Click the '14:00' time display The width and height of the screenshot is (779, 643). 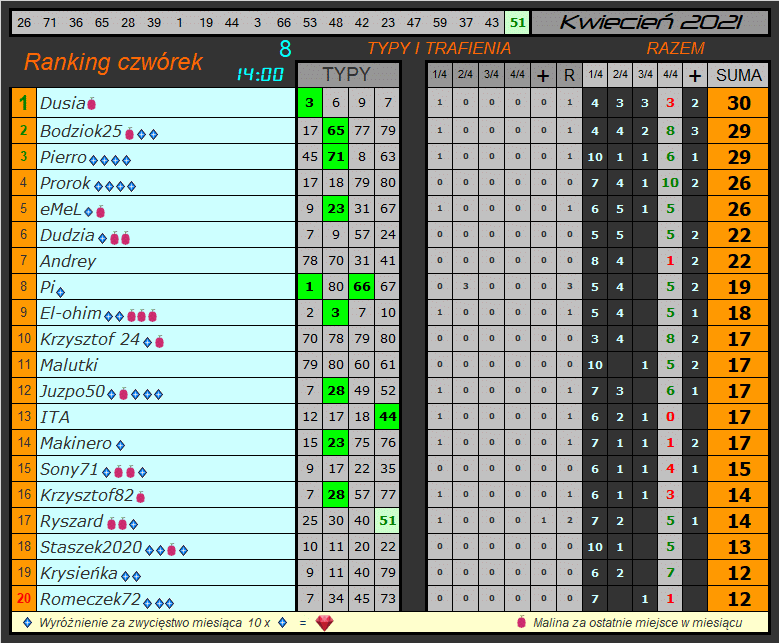click(x=260, y=75)
